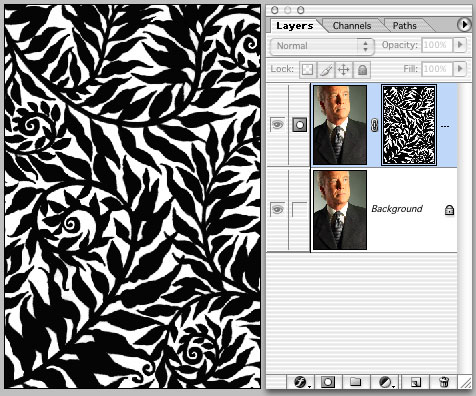Add a layer mask using bottom icon
Screen dimensions: 476x396
(327, 382)
